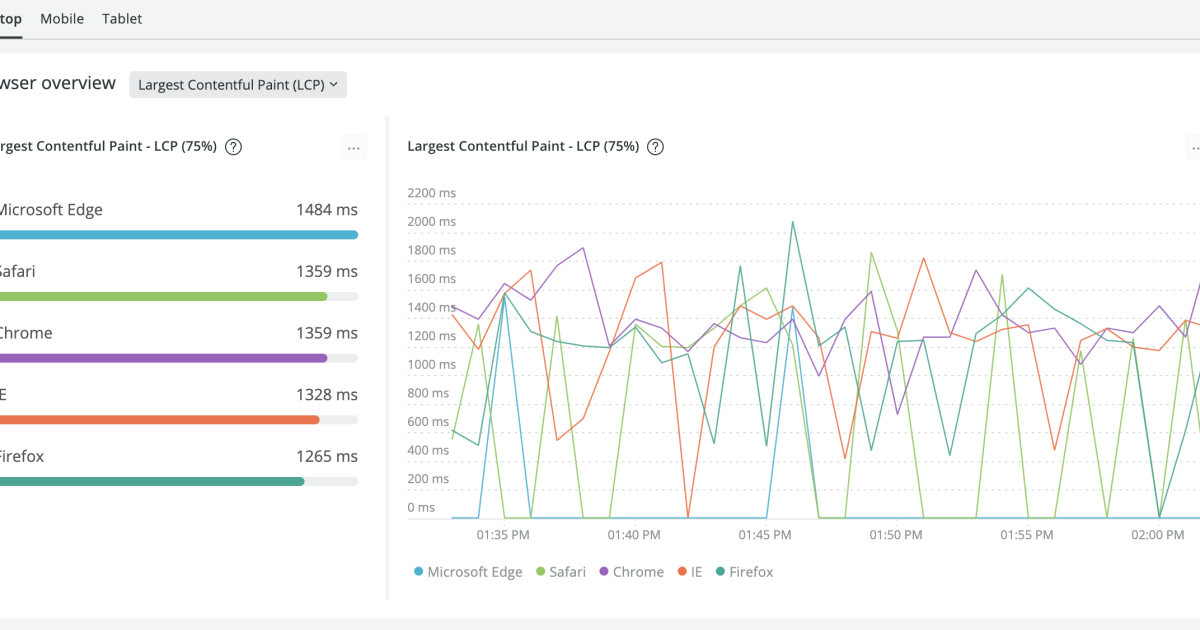1200x630 pixels.
Task: Click the Safari progress bar
Action: [x=165, y=296]
